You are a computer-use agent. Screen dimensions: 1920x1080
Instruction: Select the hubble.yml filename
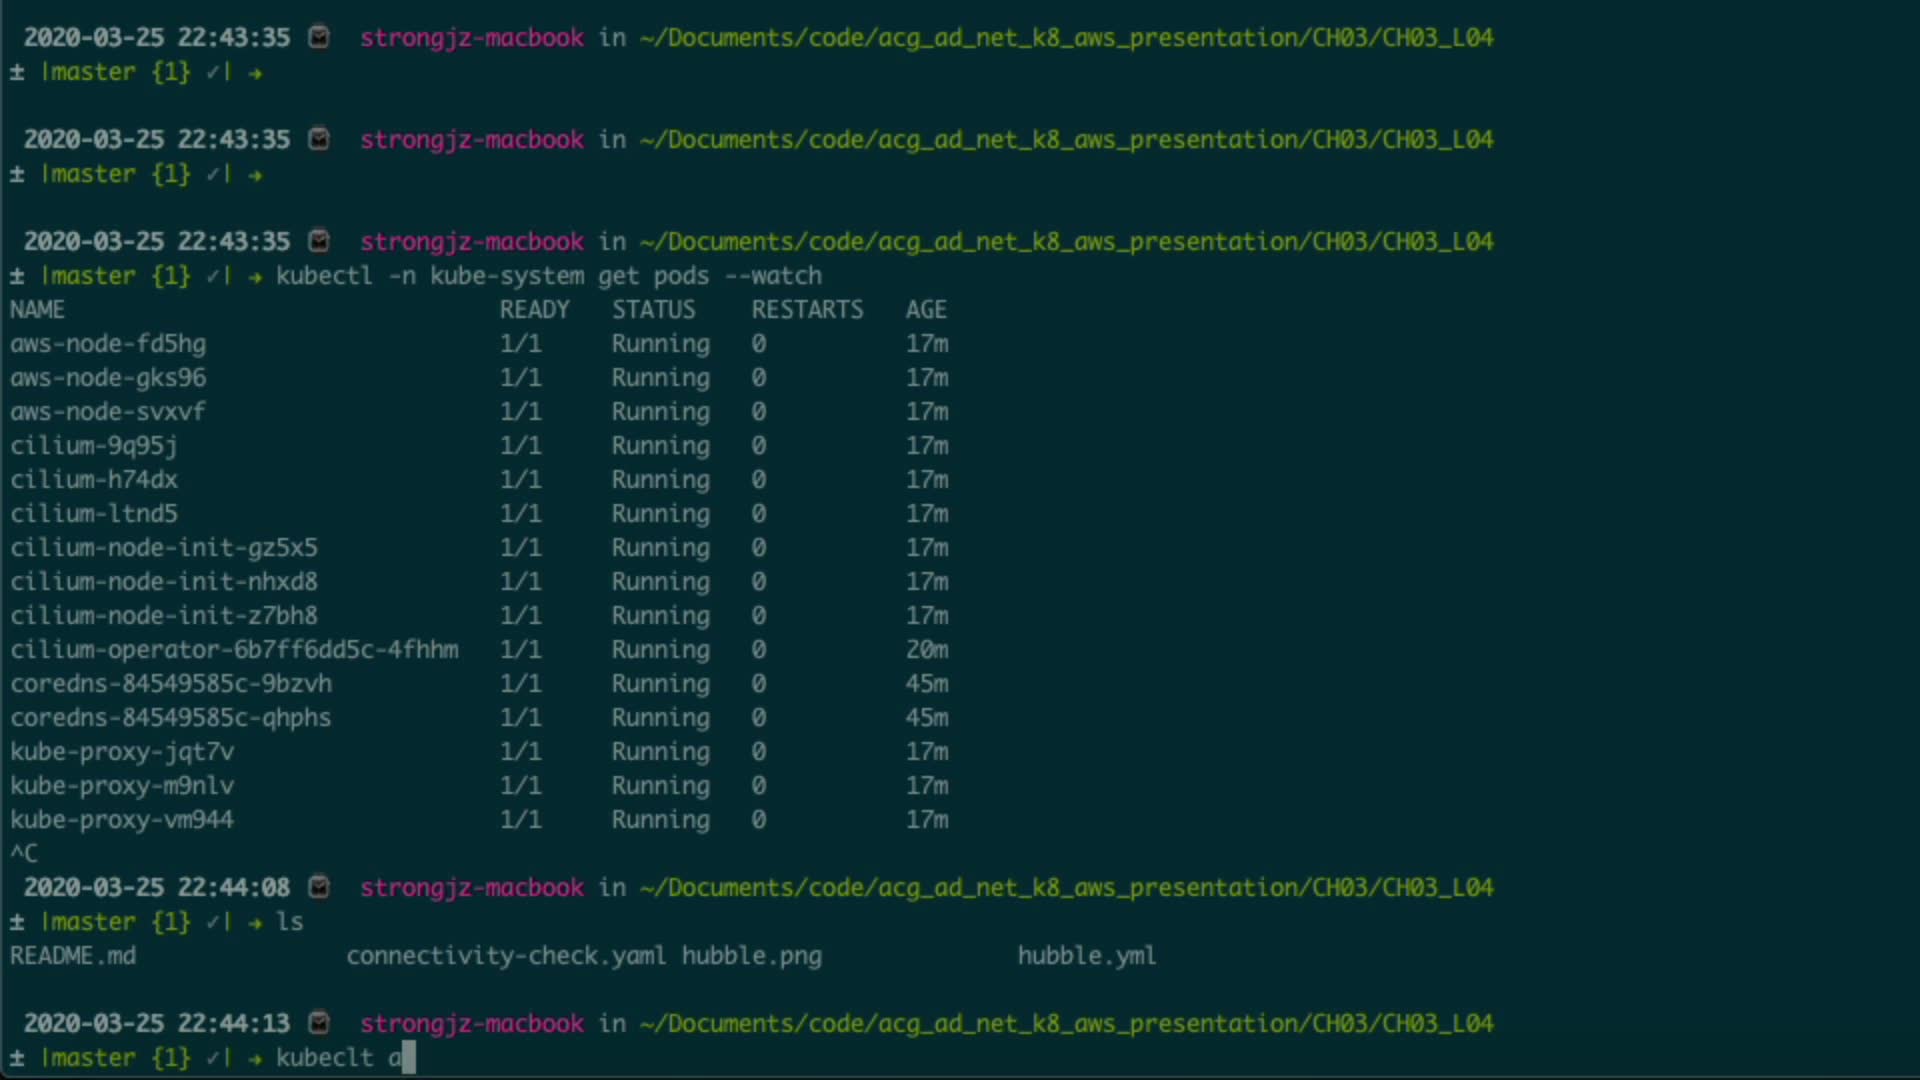(1086, 956)
